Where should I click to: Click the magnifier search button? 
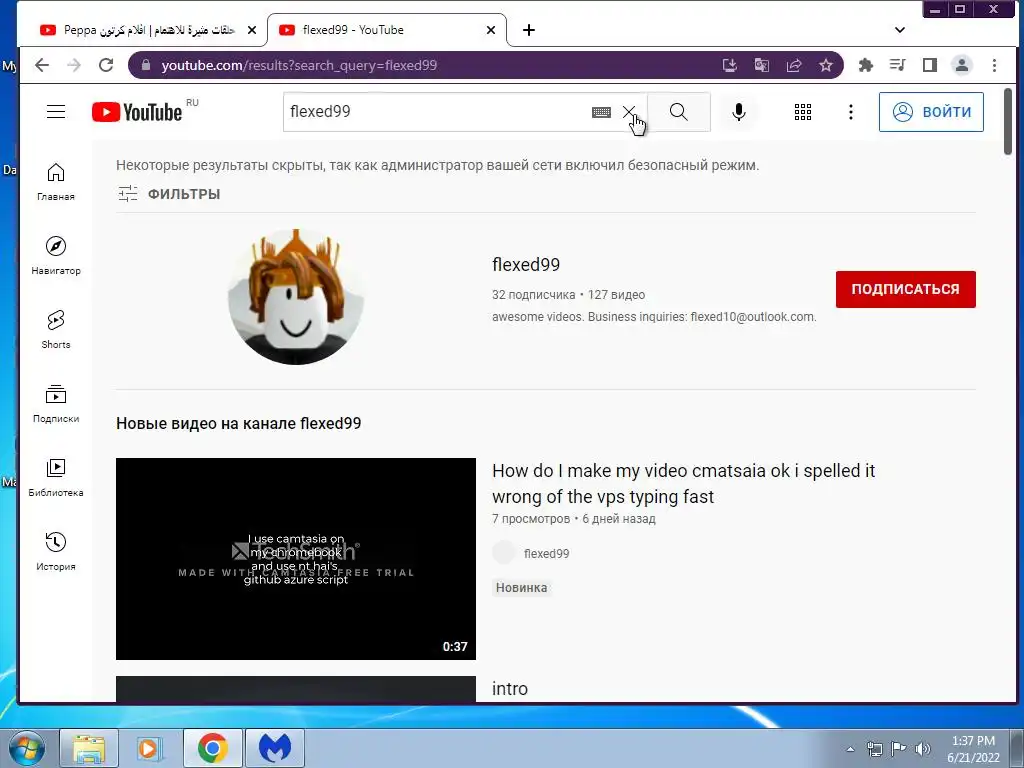[x=679, y=112]
